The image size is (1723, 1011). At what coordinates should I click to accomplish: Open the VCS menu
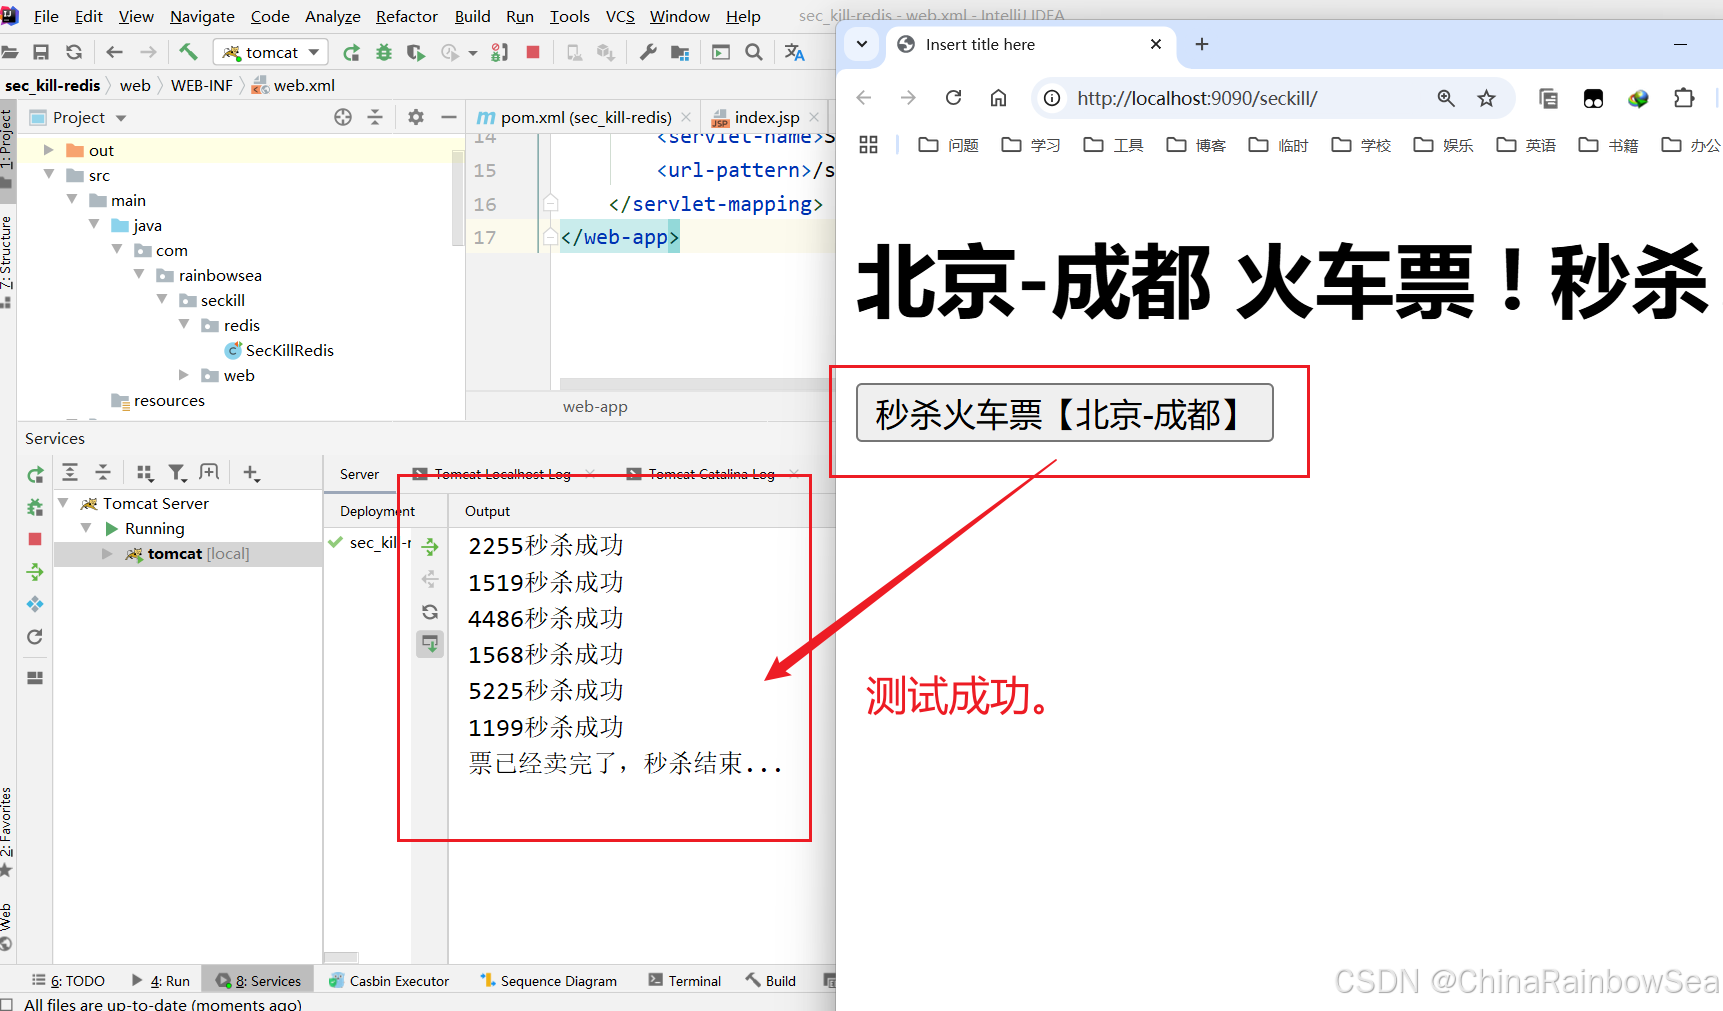620,16
